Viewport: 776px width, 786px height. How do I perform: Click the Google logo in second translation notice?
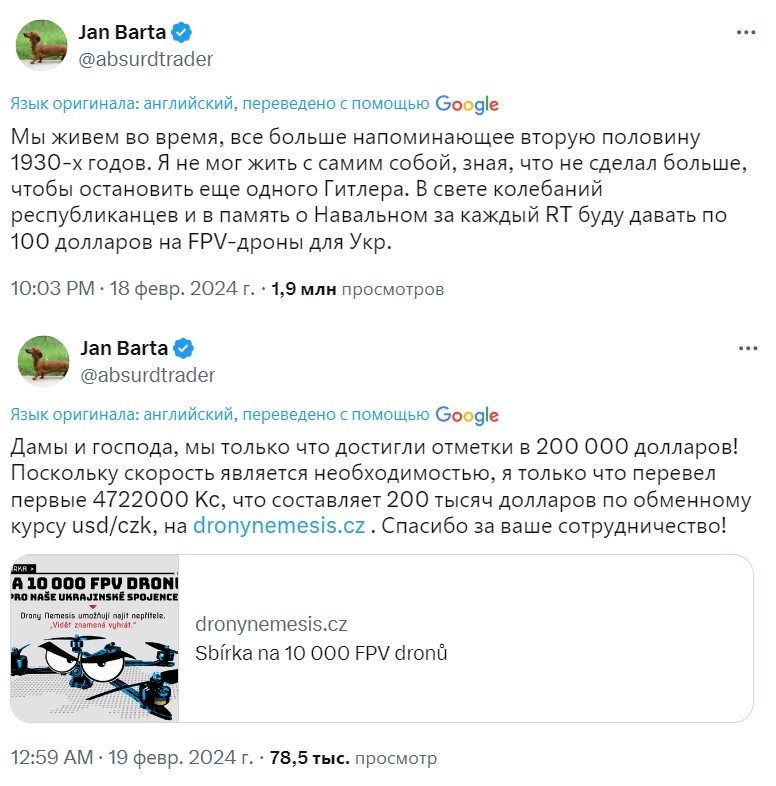coord(467,415)
